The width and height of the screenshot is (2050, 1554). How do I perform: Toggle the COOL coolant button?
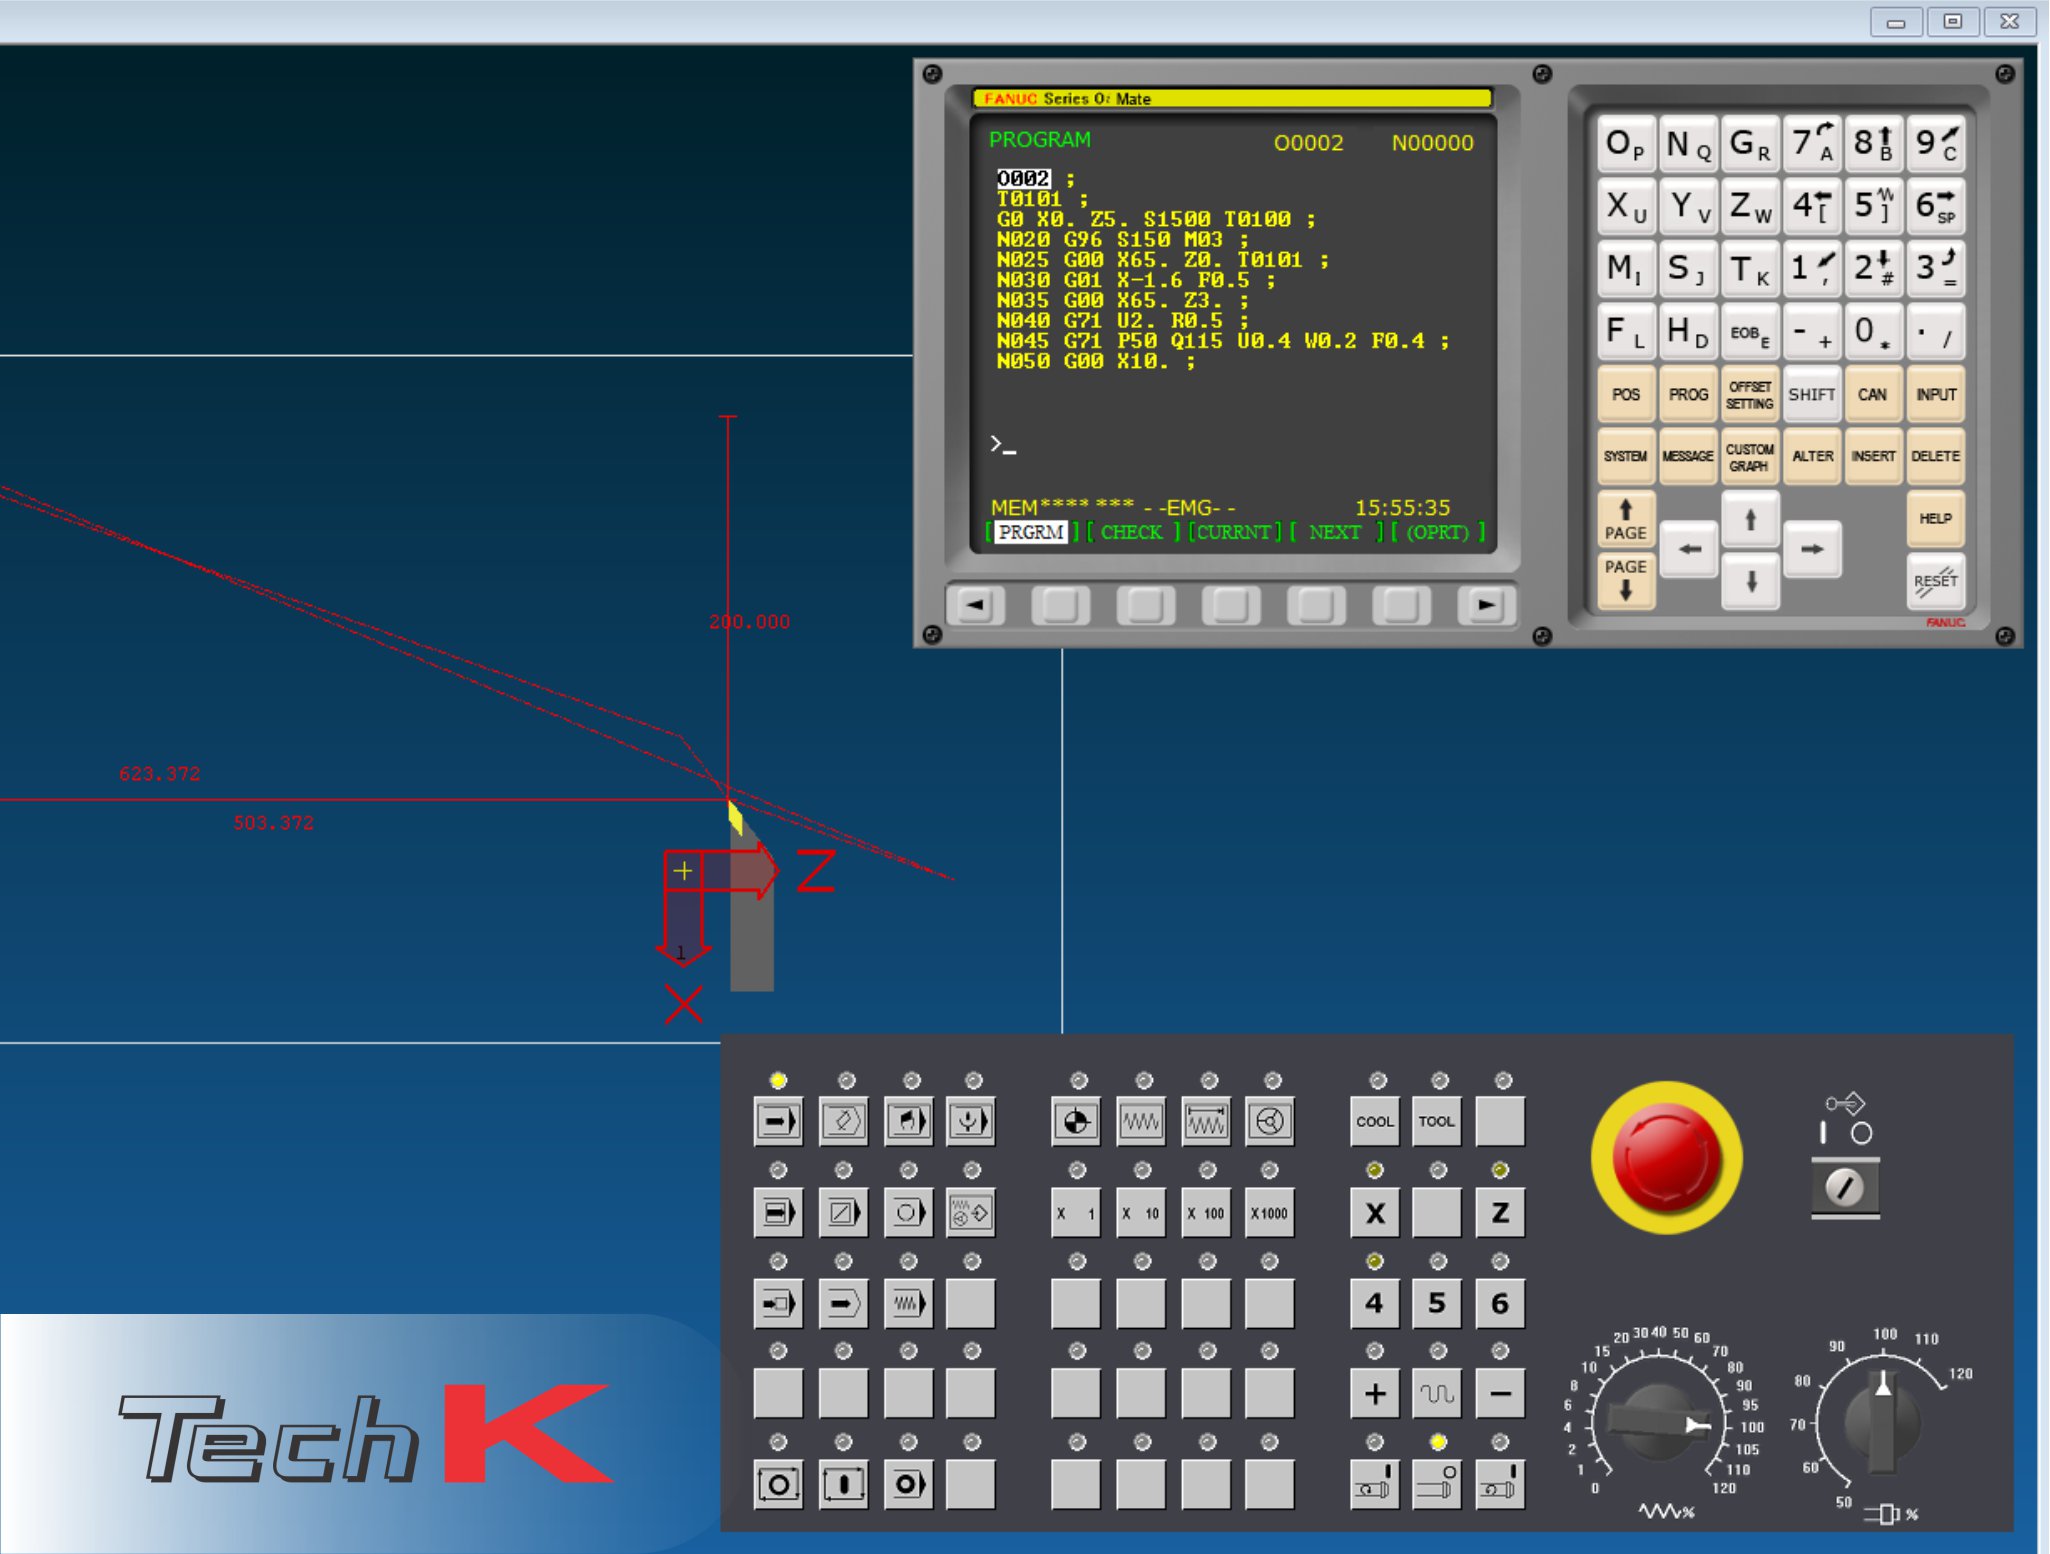pyautogui.click(x=1374, y=1121)
